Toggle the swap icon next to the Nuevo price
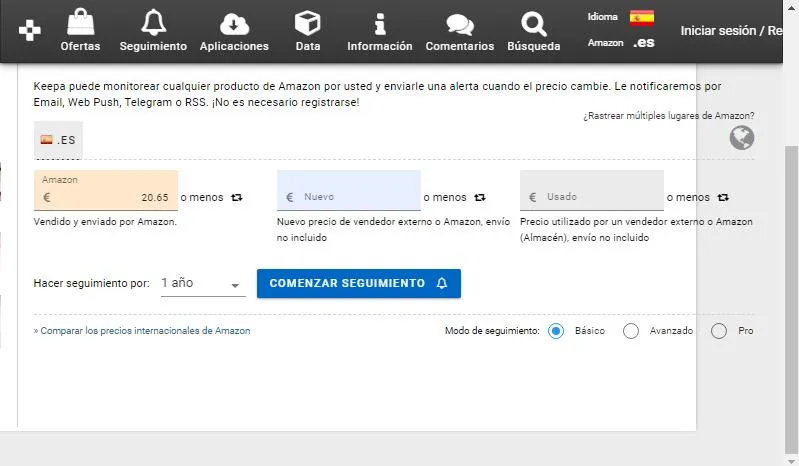 click(480, 197)
